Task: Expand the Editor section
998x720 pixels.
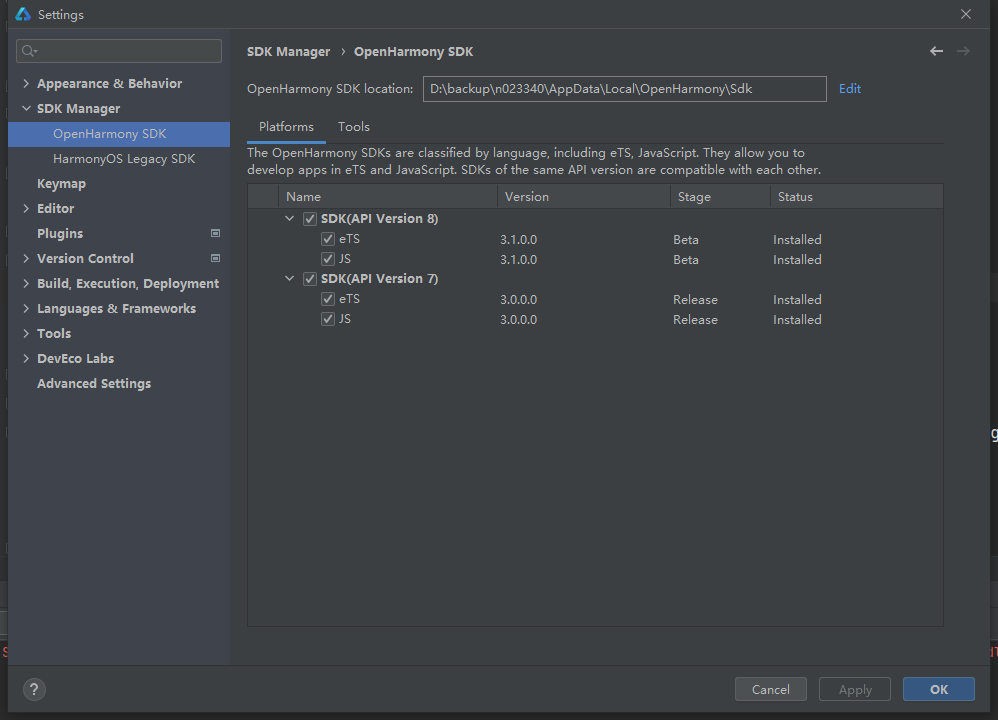Action: (x=26, y=208)
